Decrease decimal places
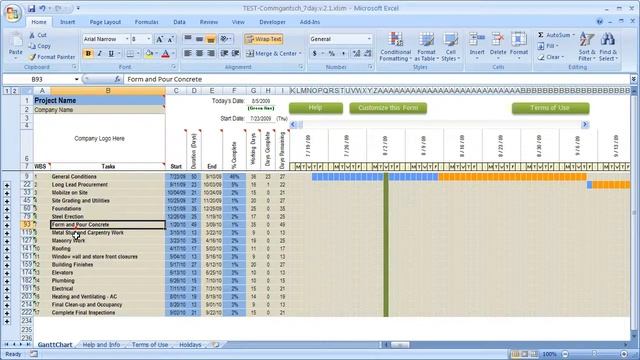This screenshot has width=640, height=360. click(x=368, y=53)
